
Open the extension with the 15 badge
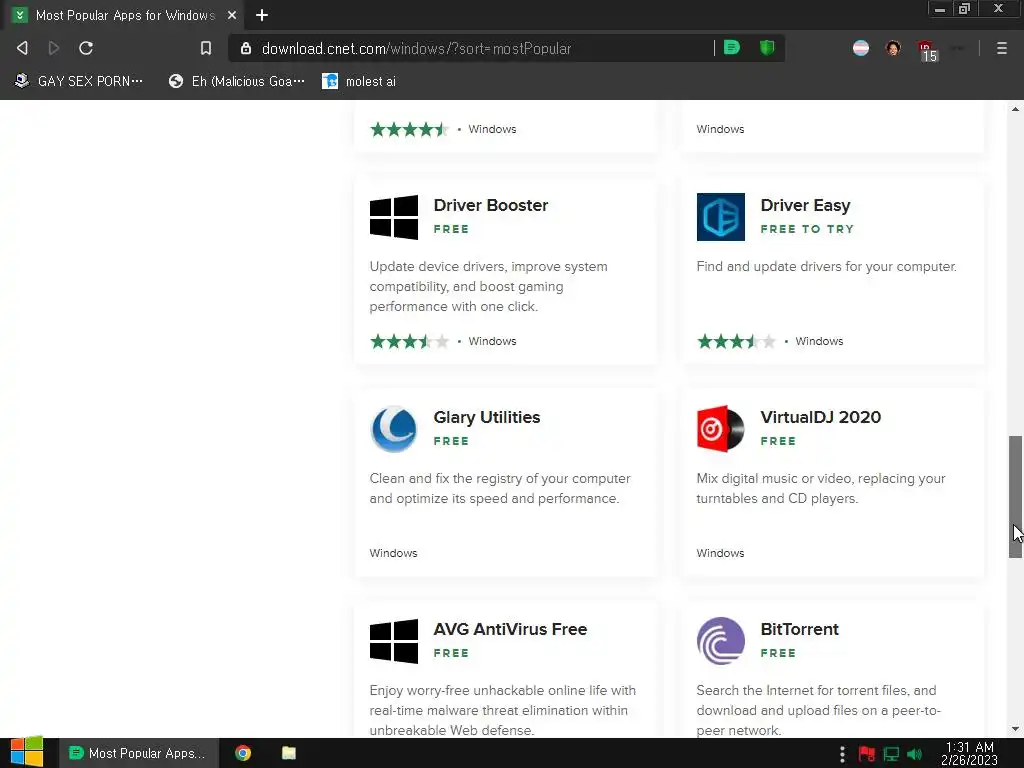(927, 50)
